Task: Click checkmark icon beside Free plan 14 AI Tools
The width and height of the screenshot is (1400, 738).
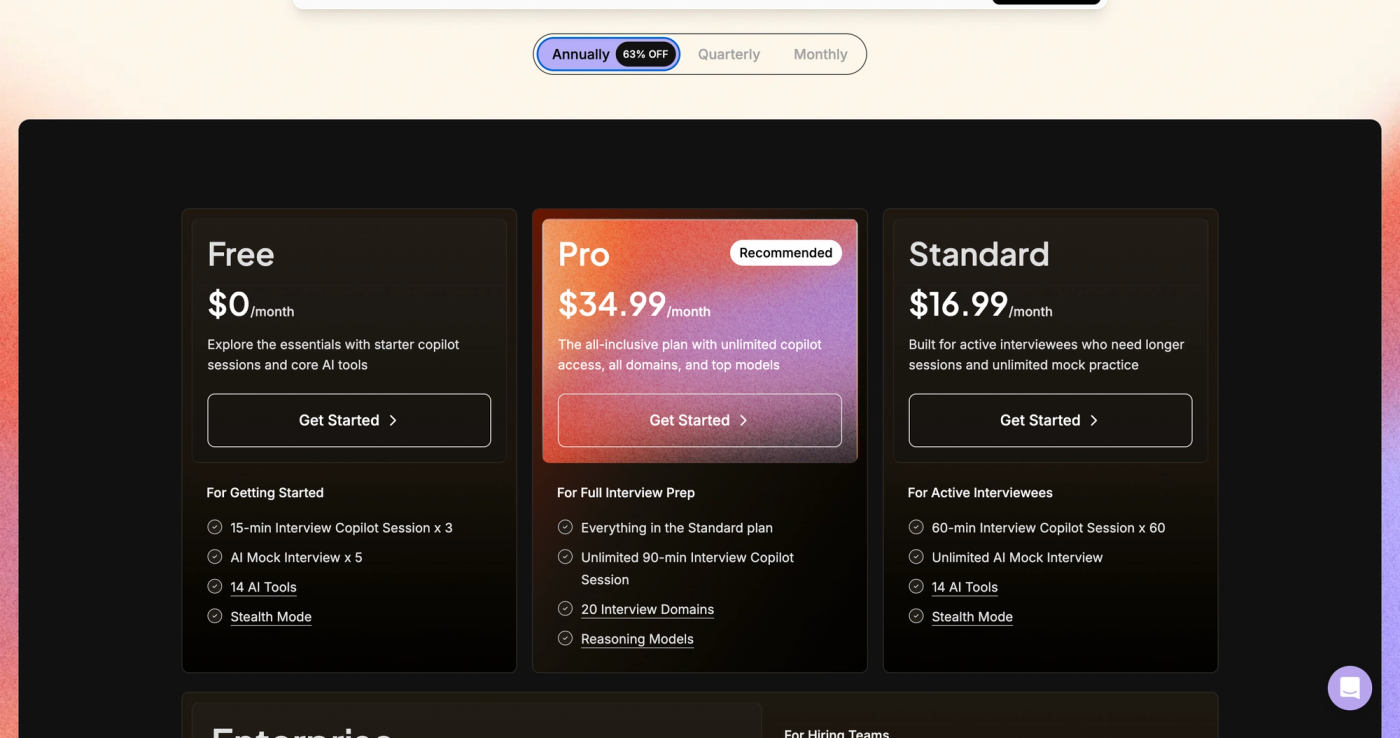Action: click(215, 587)
